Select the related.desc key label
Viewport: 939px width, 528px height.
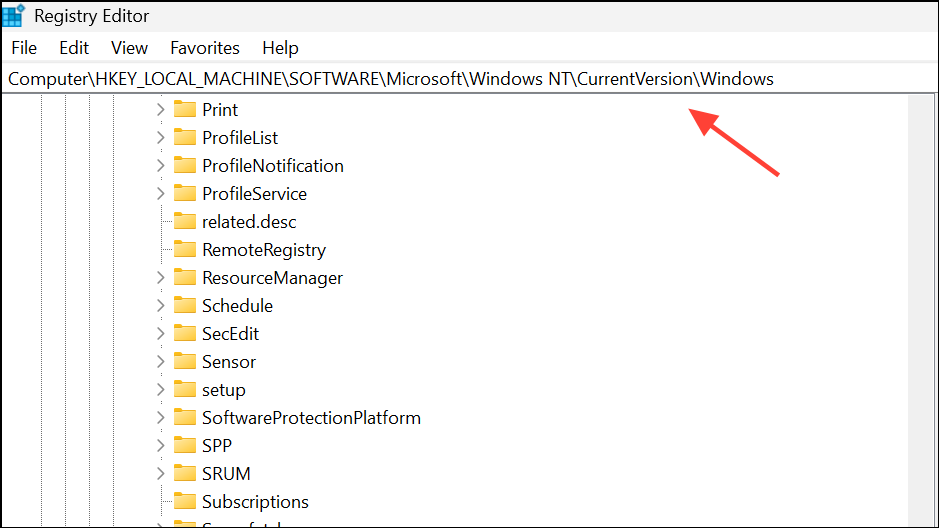point(249,222)
